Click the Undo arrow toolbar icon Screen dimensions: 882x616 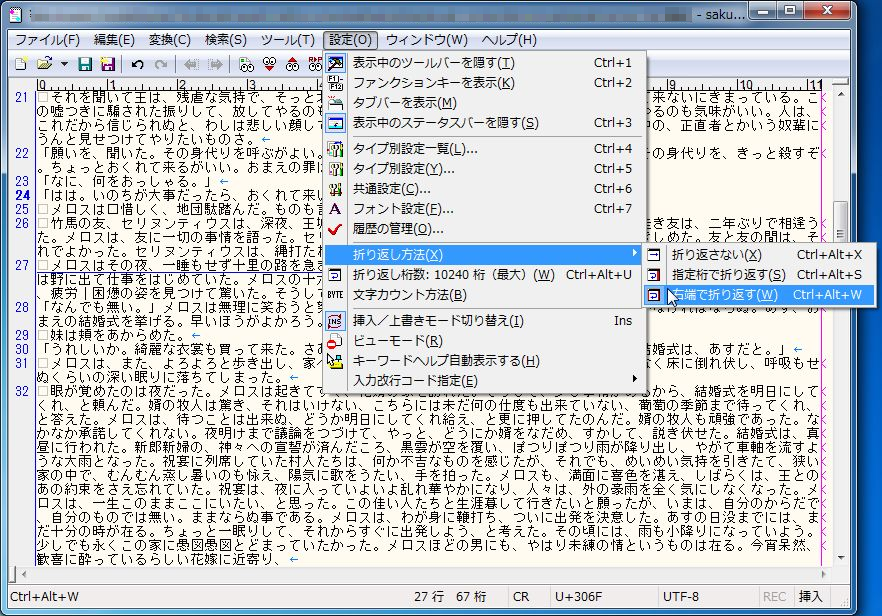point(137,65)
